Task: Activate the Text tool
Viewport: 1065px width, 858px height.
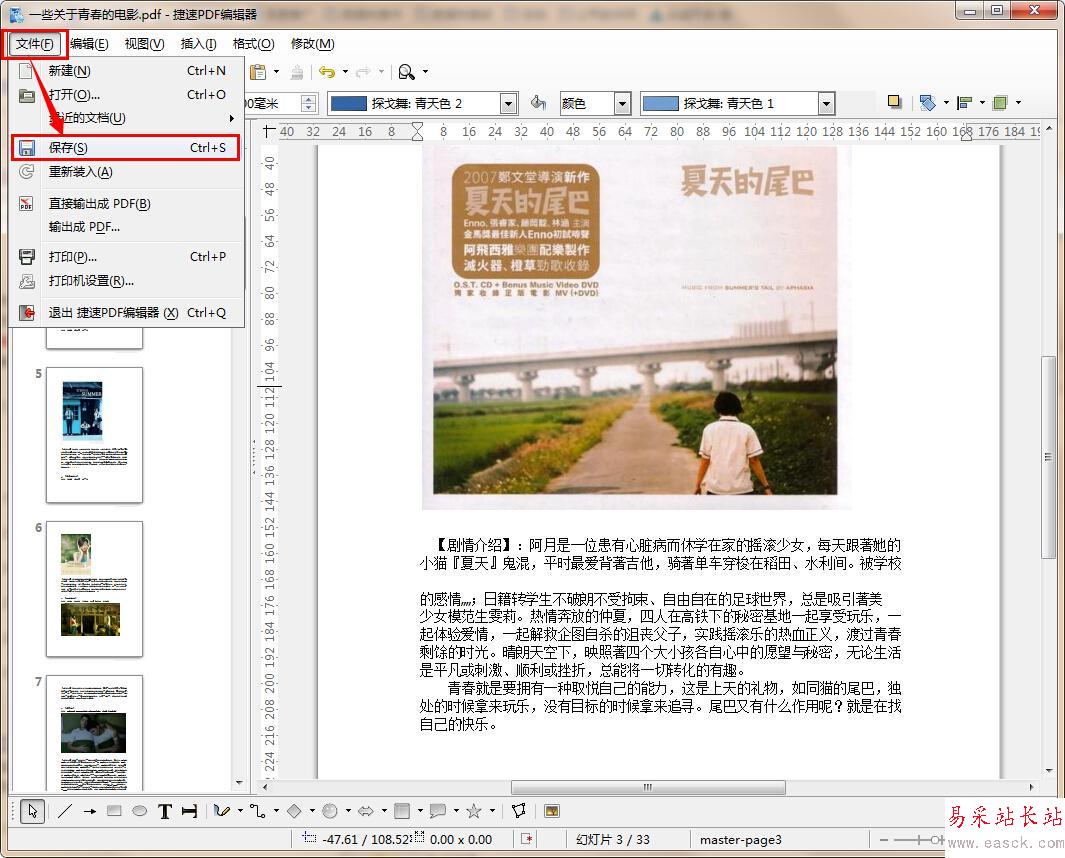Action: pos(164,811)
